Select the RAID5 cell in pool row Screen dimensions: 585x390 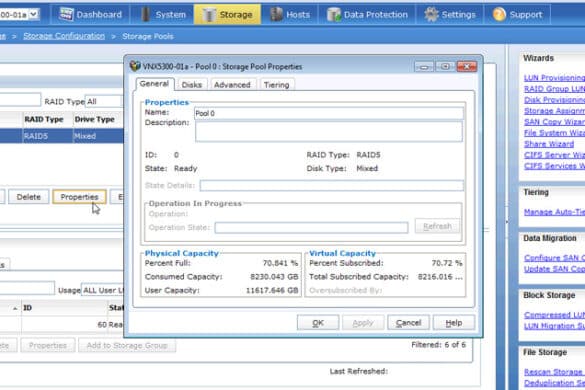tap(48, 136)
